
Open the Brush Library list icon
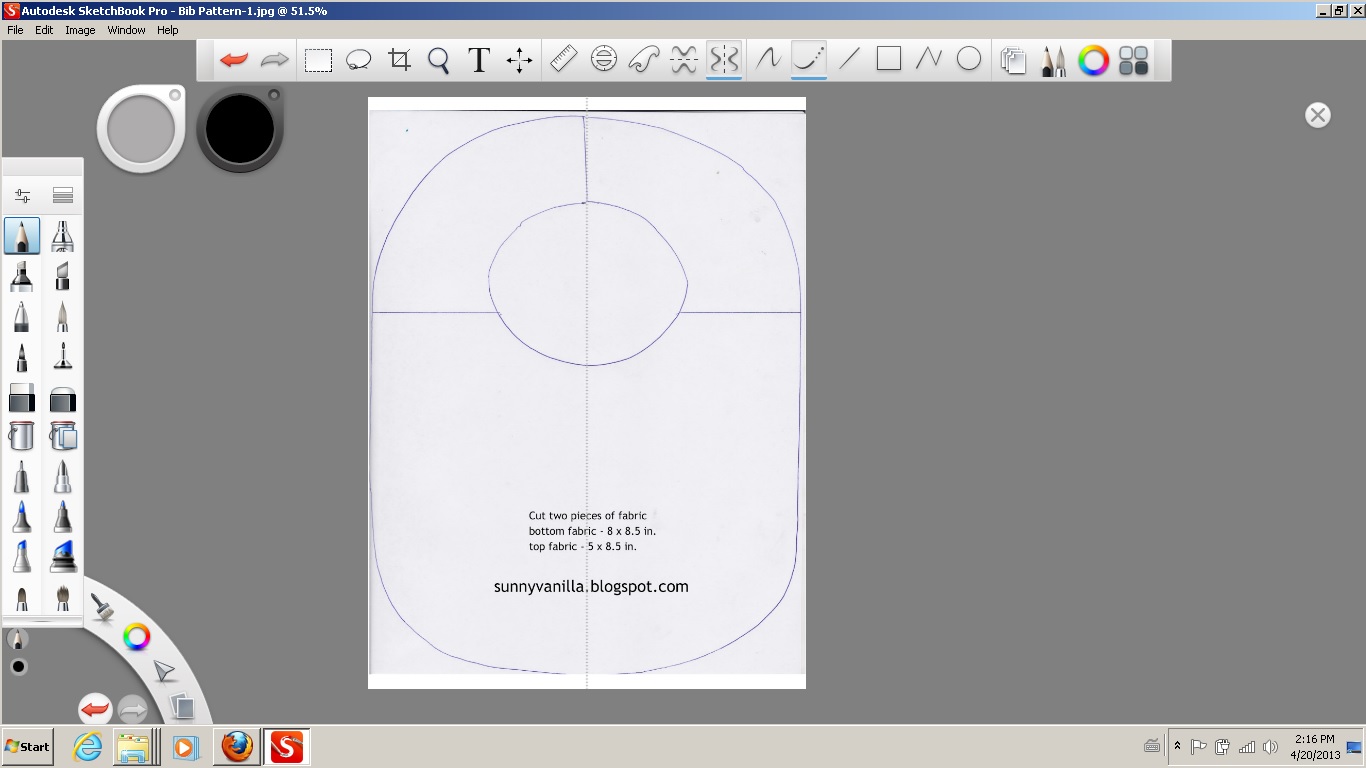tap(63, 196)
